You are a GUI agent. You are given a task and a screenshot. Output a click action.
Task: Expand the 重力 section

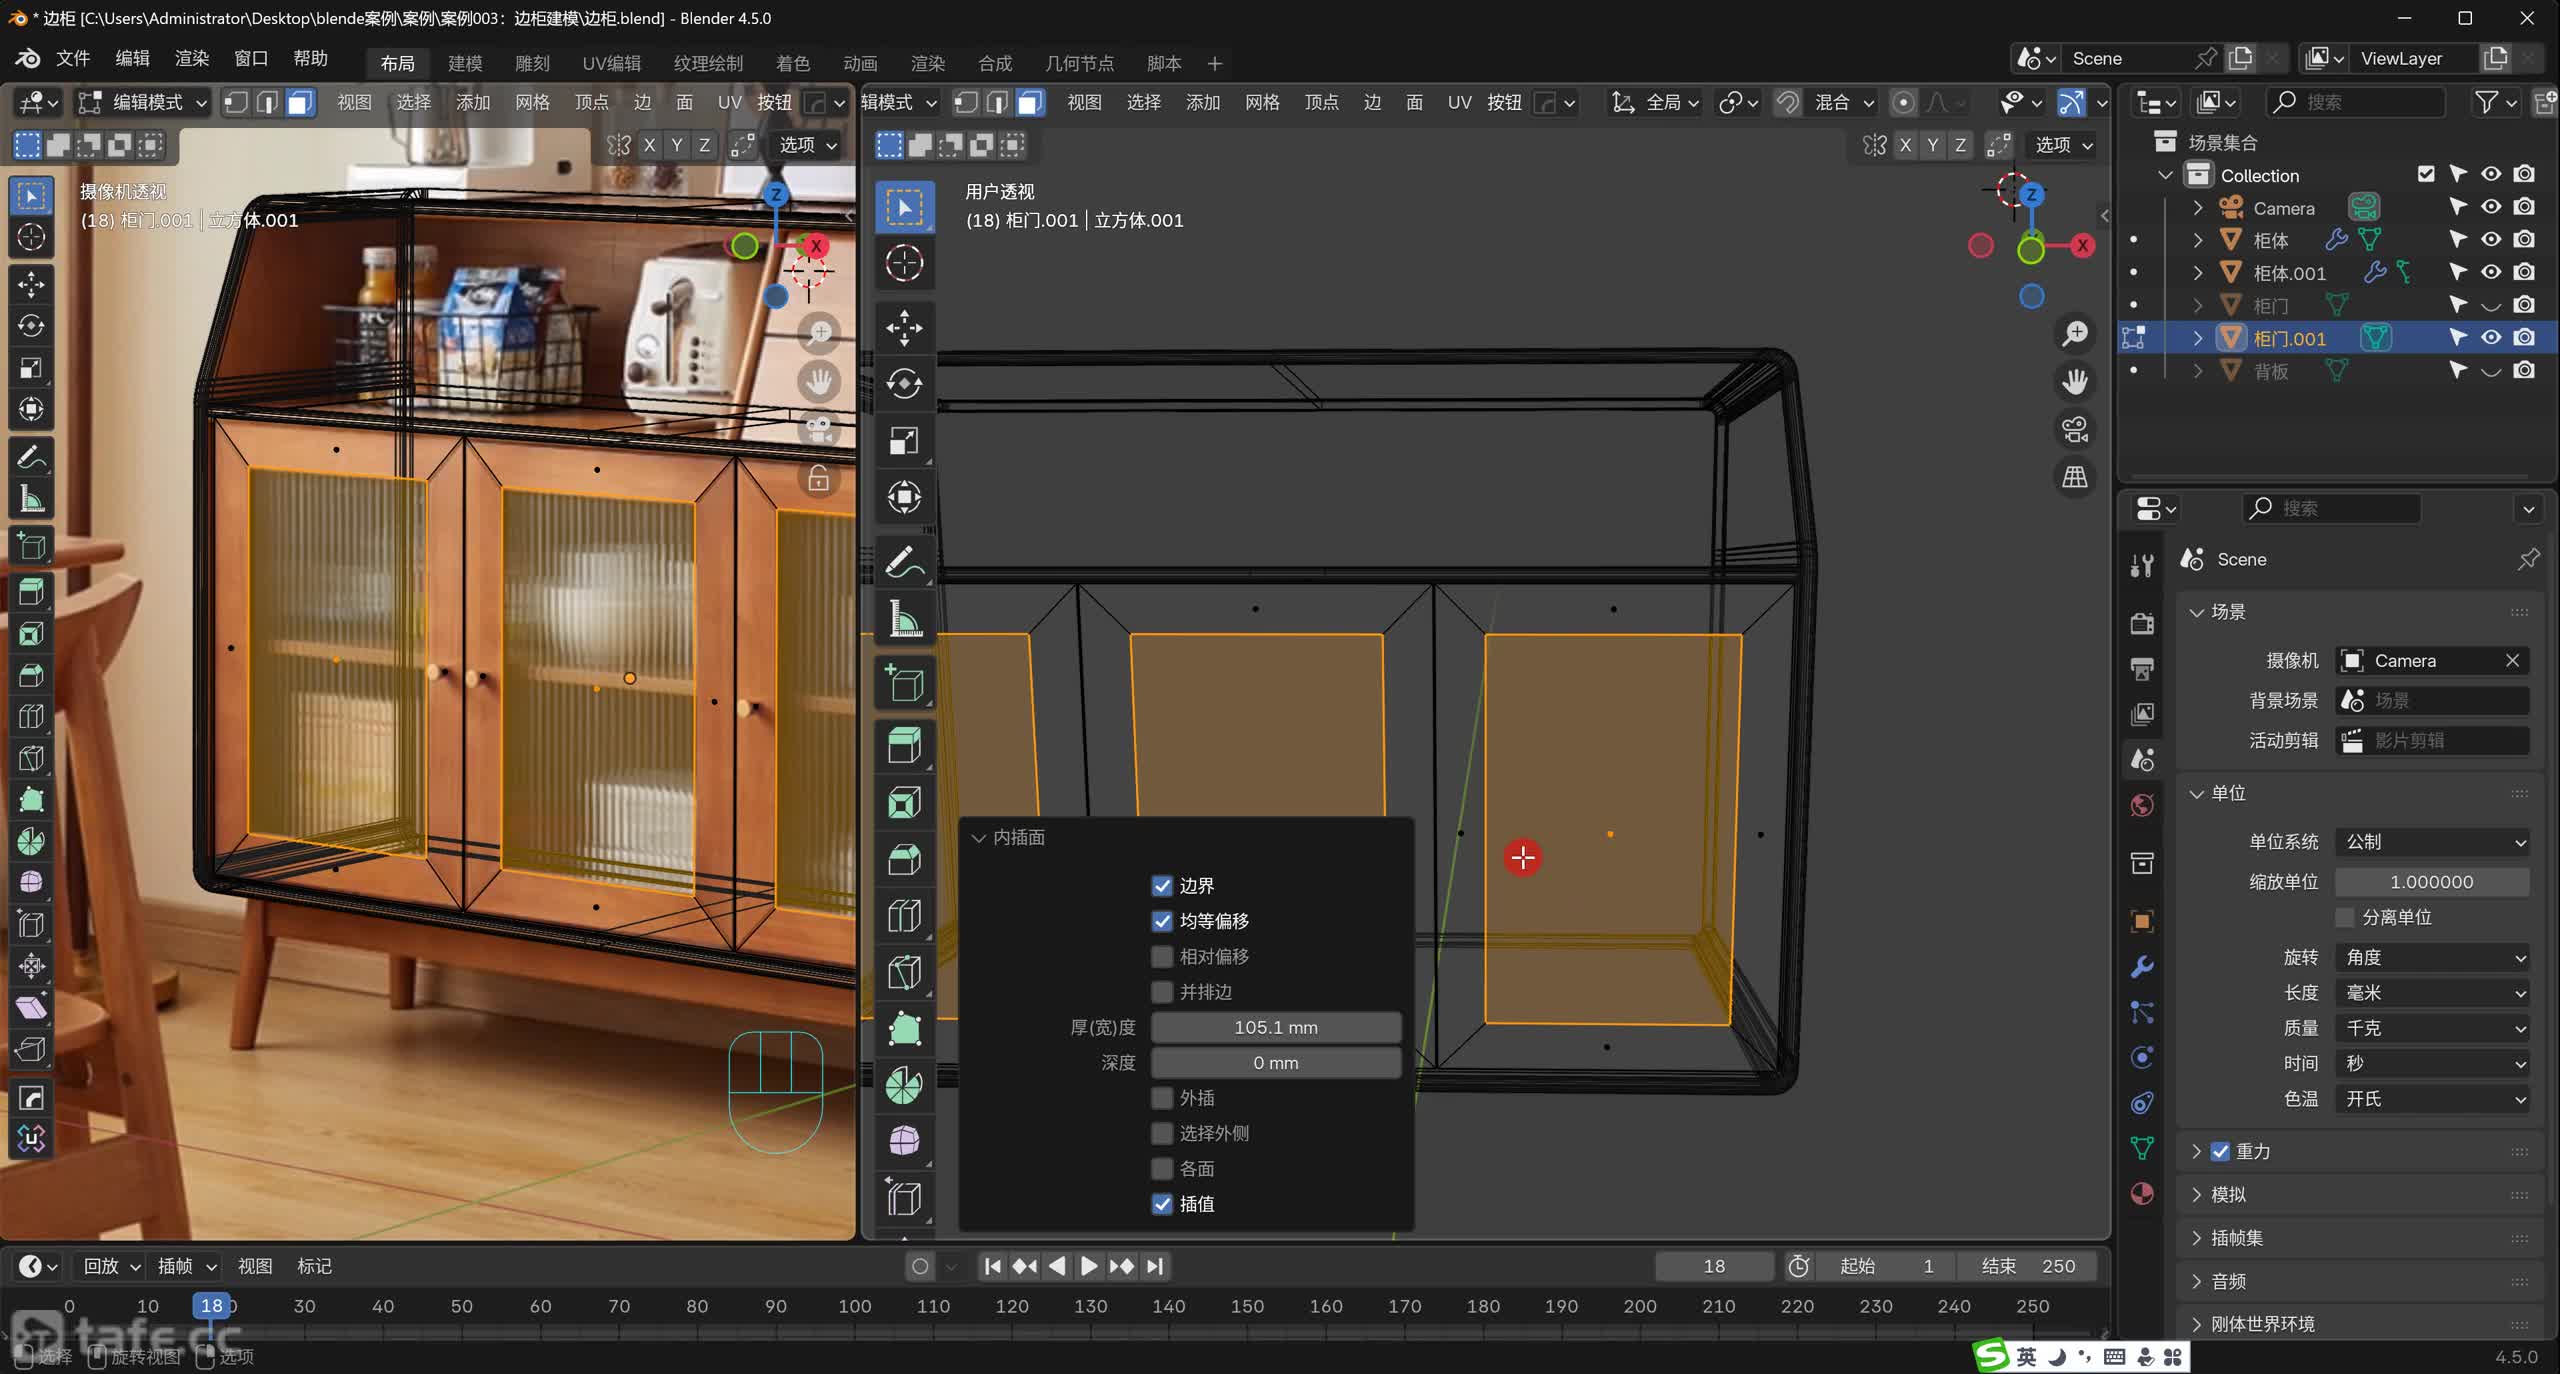click(2197, 1151)
